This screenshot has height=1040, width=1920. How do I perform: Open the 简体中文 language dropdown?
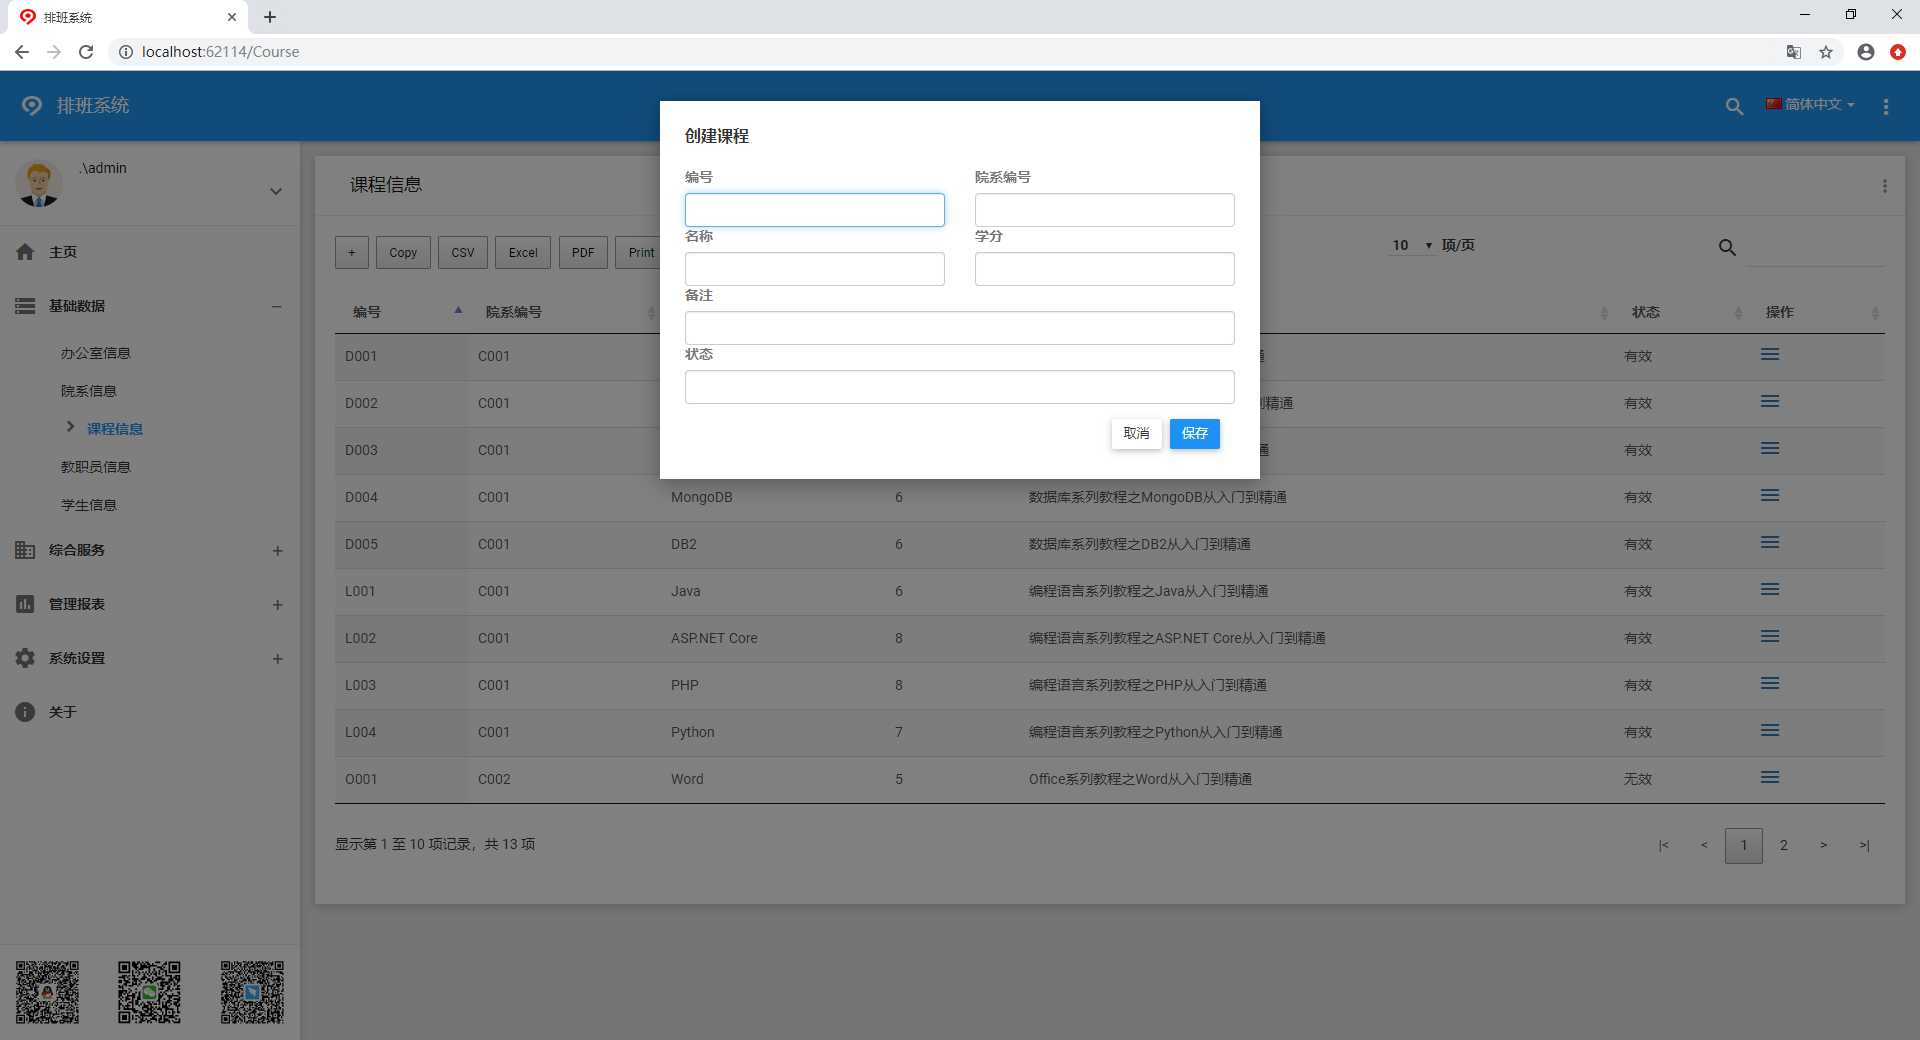tap(1810, 104)
